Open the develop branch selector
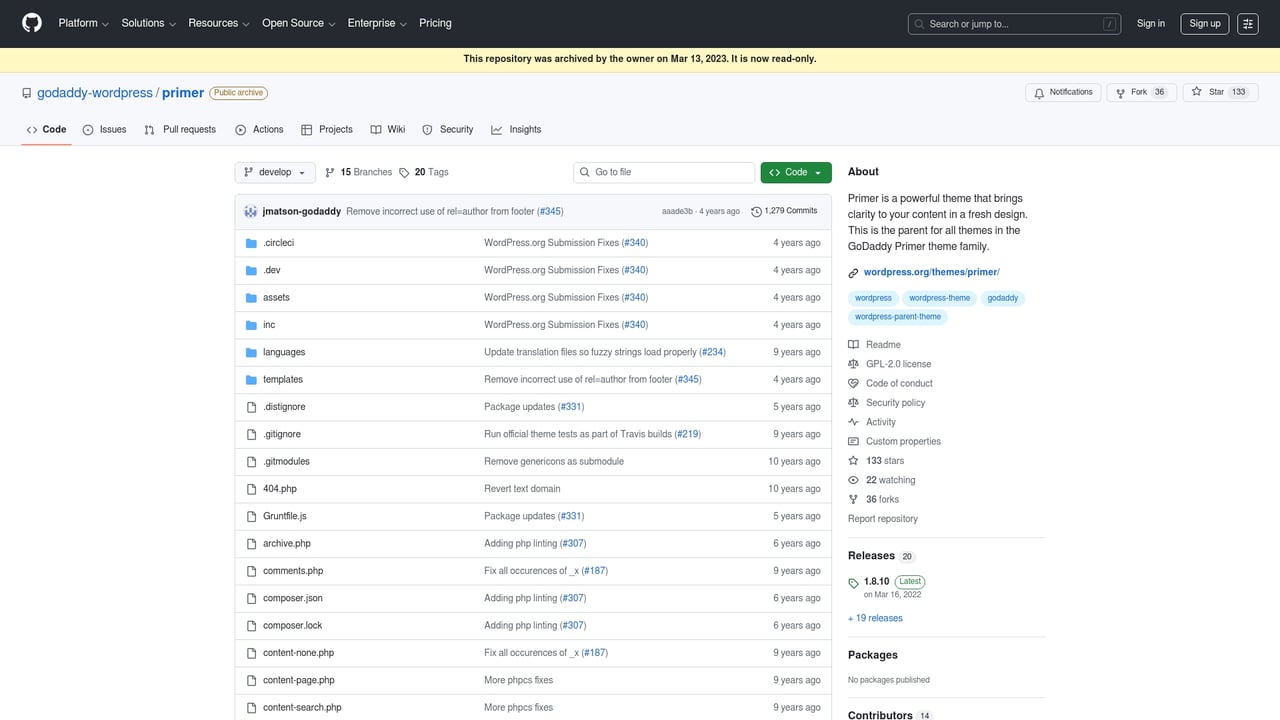Screen dimensions: 1280x720 pos(274,172)
